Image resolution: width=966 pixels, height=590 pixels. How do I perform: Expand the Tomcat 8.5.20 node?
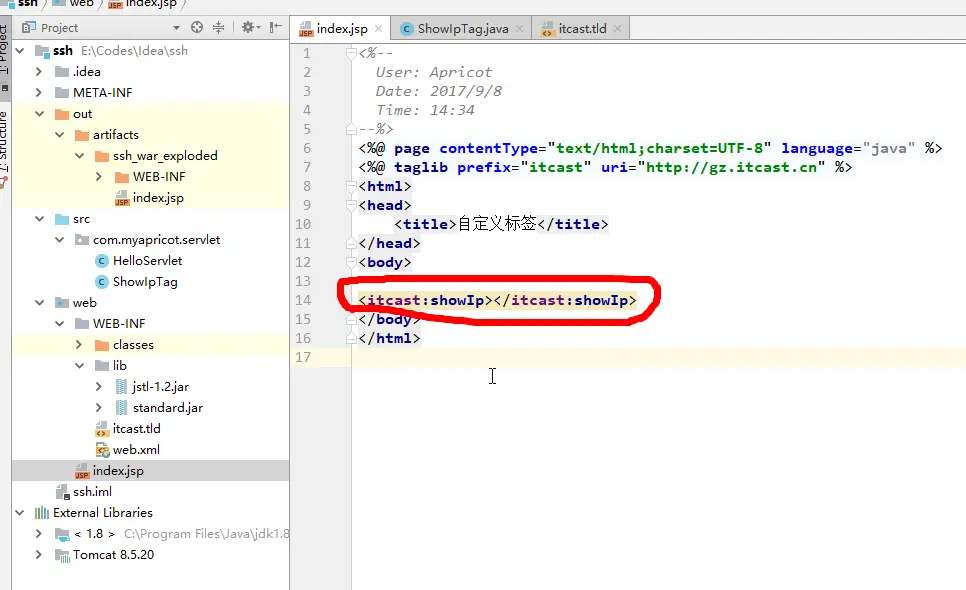pos(39,554)
